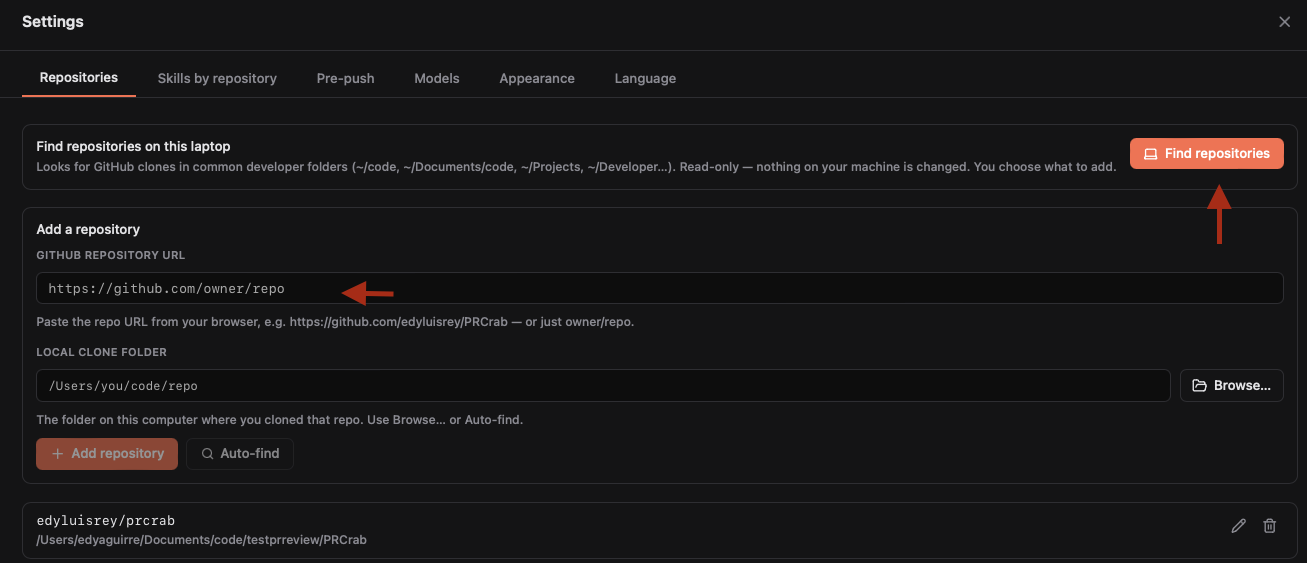
Task: Edit the edyluisrey/prcrab repository entry
Action: (1238, 526)
